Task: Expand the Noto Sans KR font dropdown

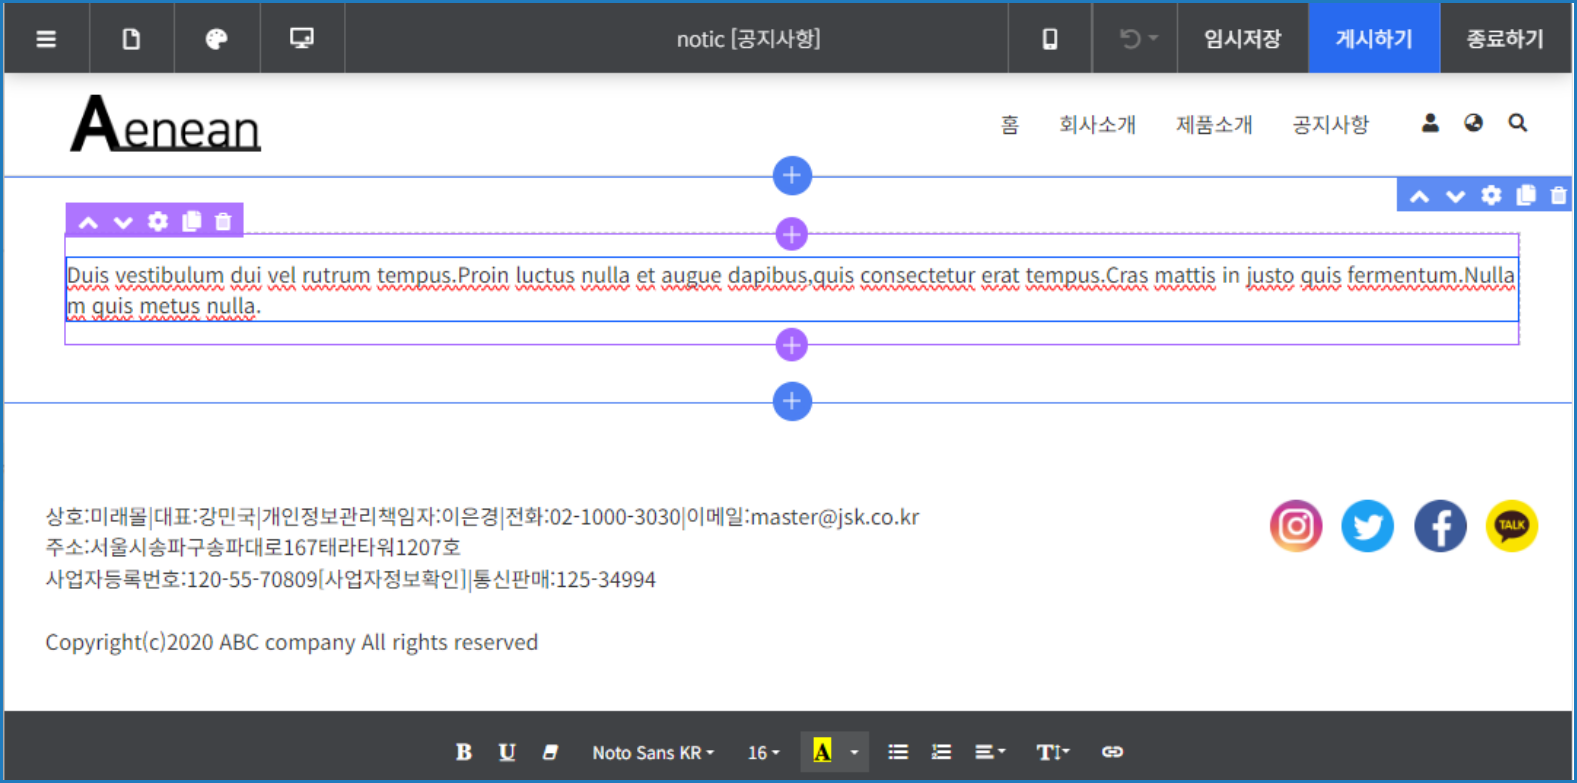Action: [652, 753]
